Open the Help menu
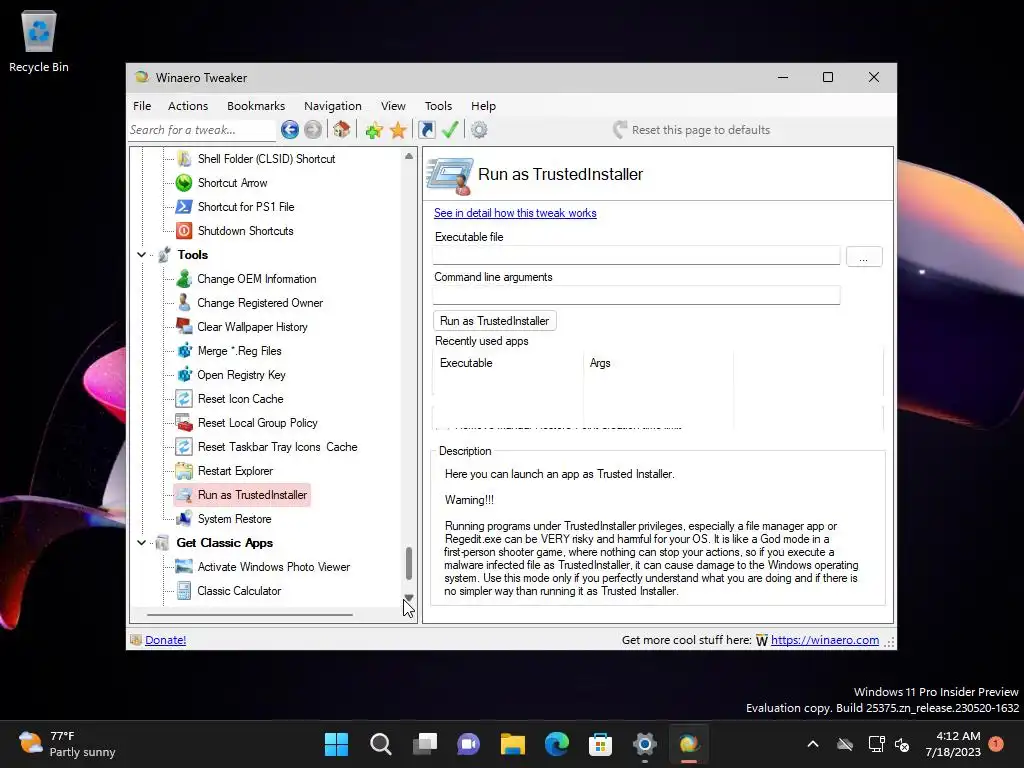 [x=483, y=106]
